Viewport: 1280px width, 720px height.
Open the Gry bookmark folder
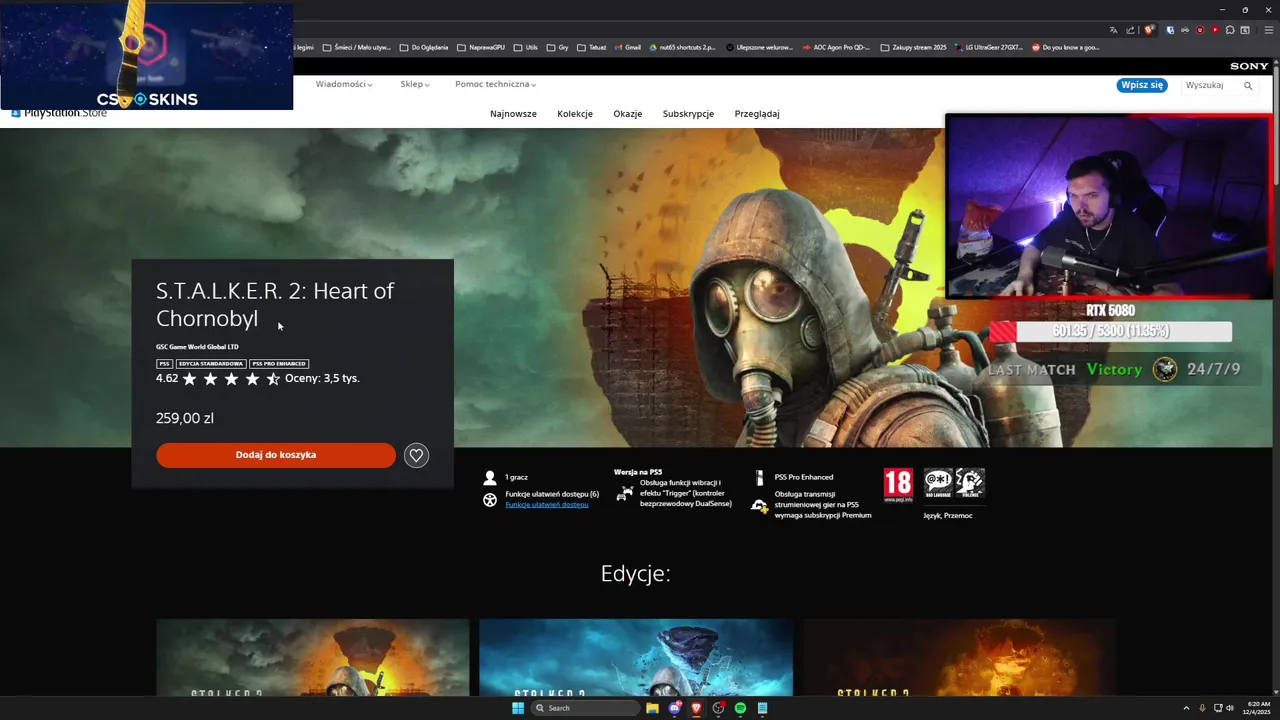click(x=557, y=47)
